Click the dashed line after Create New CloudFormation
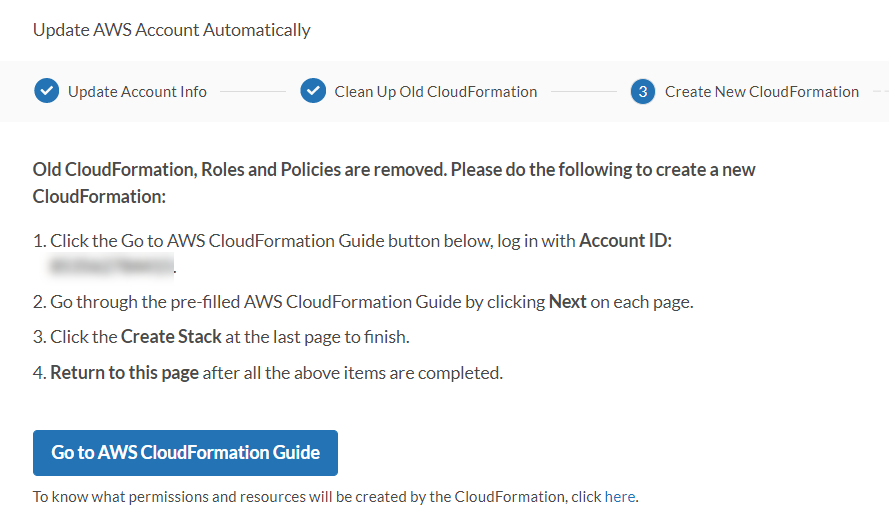889x532 pixels. [x=880, y=92]
